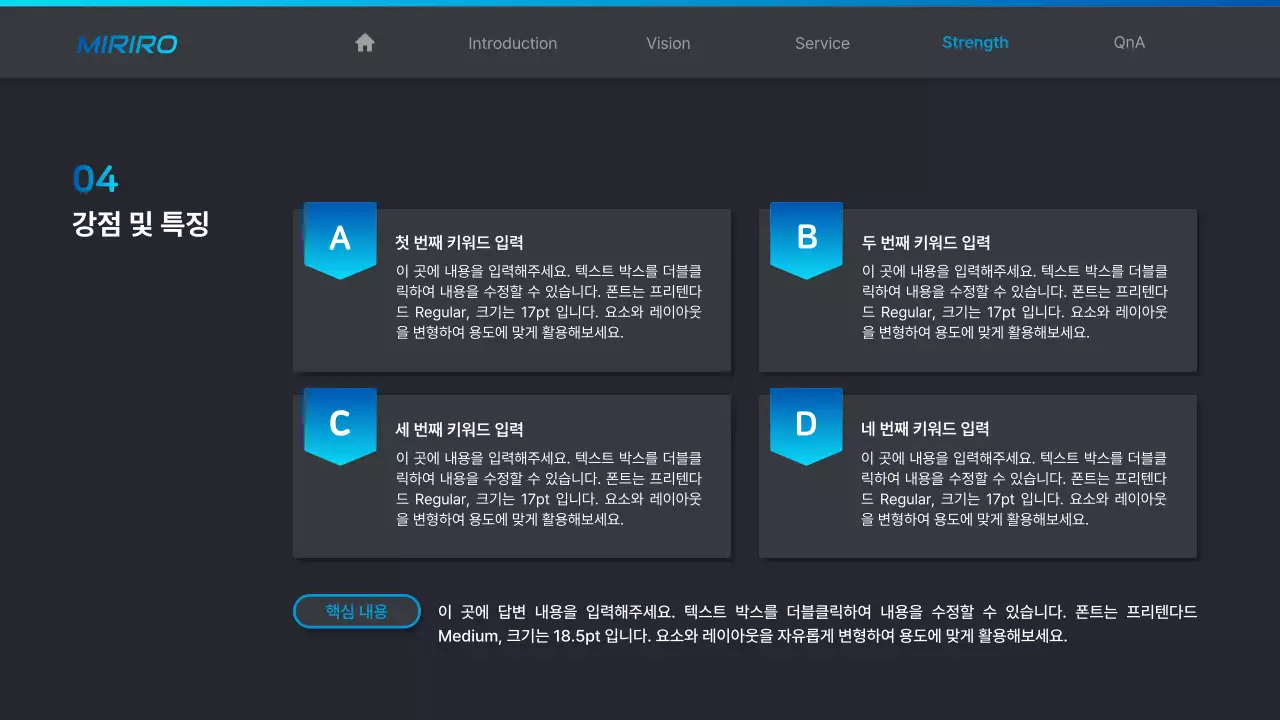The width and height of the screenshot is (1280, 720).
Task: Click the 핵심 내용 pill button
Action: (356, 611)
